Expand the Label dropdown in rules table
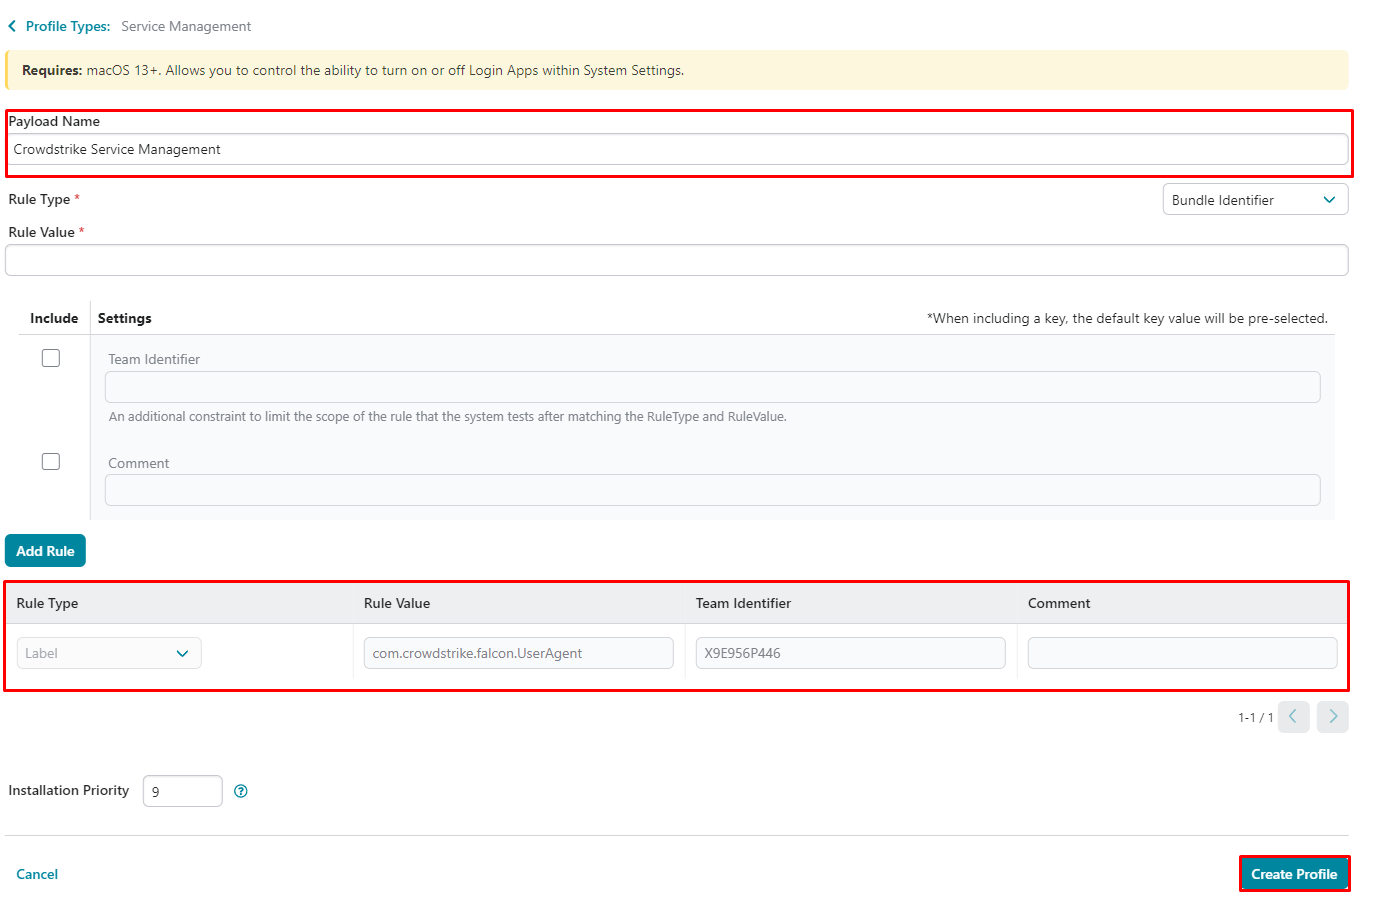This screenshot has height=908, width=1380. coord(109,653)
